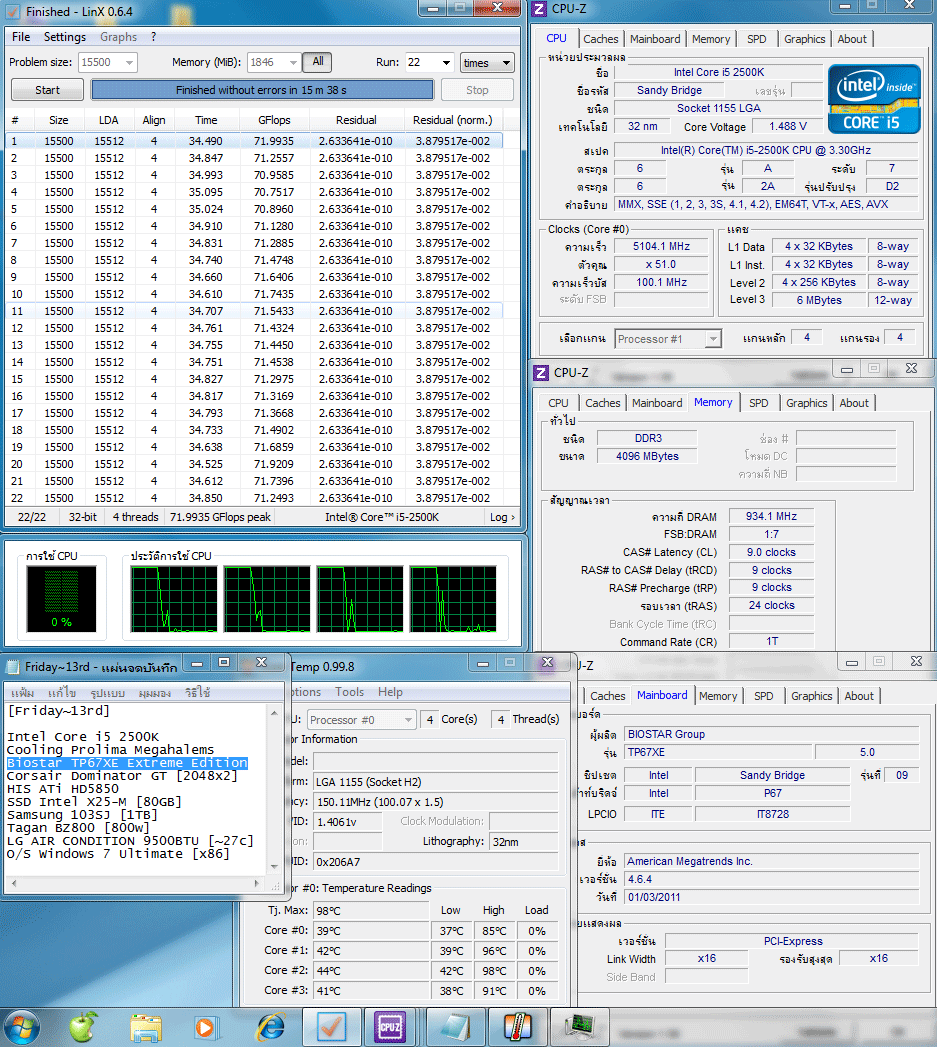
Task: Open the Windows Start orb
Action: pyautogui.click(x=21, y=1027)
